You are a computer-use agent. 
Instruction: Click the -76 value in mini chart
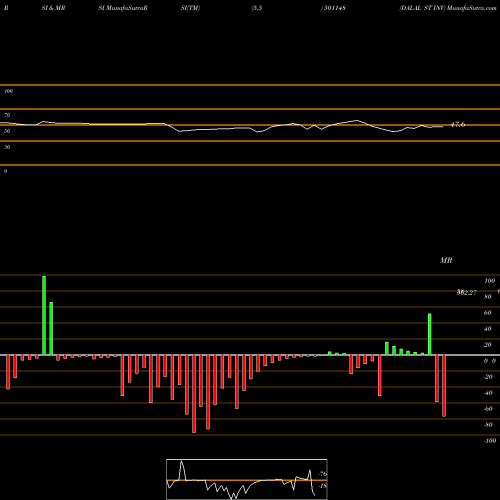point(323,474)
